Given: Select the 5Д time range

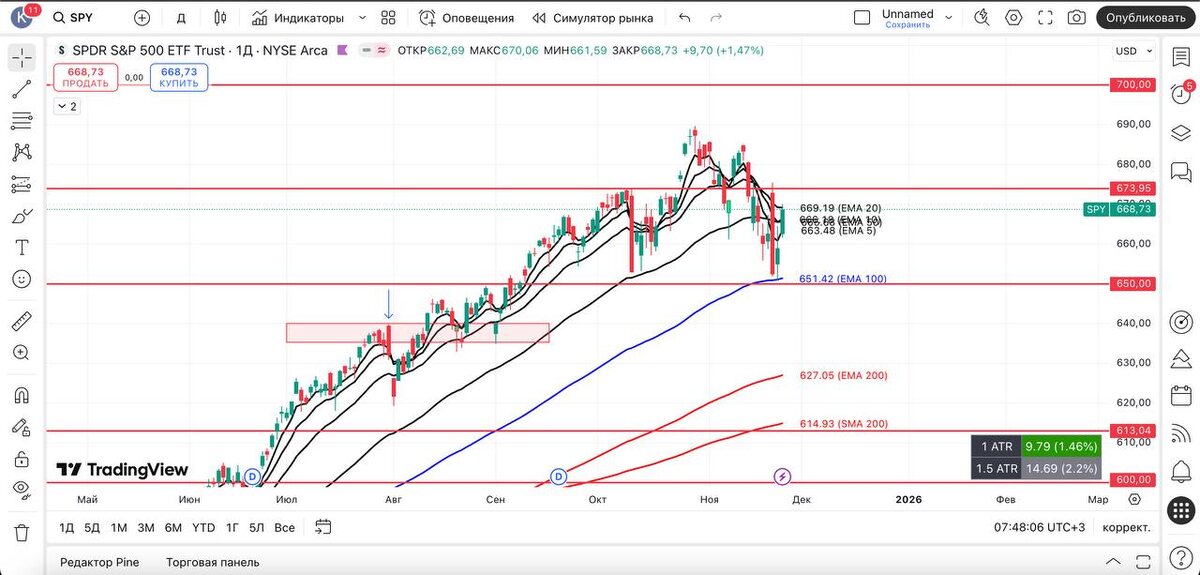Looking at the screenshot, I should pos(92,527).
